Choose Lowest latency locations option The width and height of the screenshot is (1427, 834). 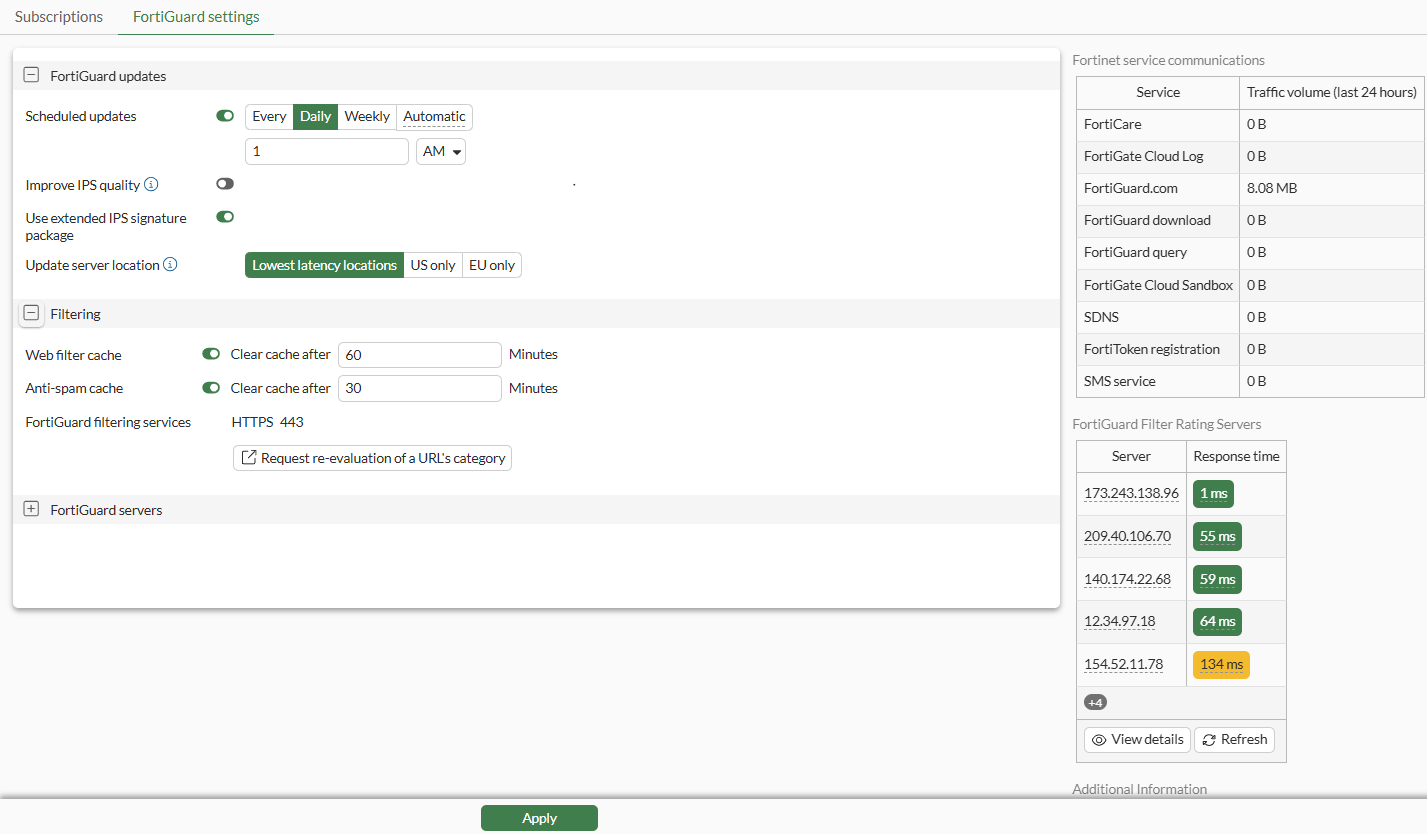324,265
